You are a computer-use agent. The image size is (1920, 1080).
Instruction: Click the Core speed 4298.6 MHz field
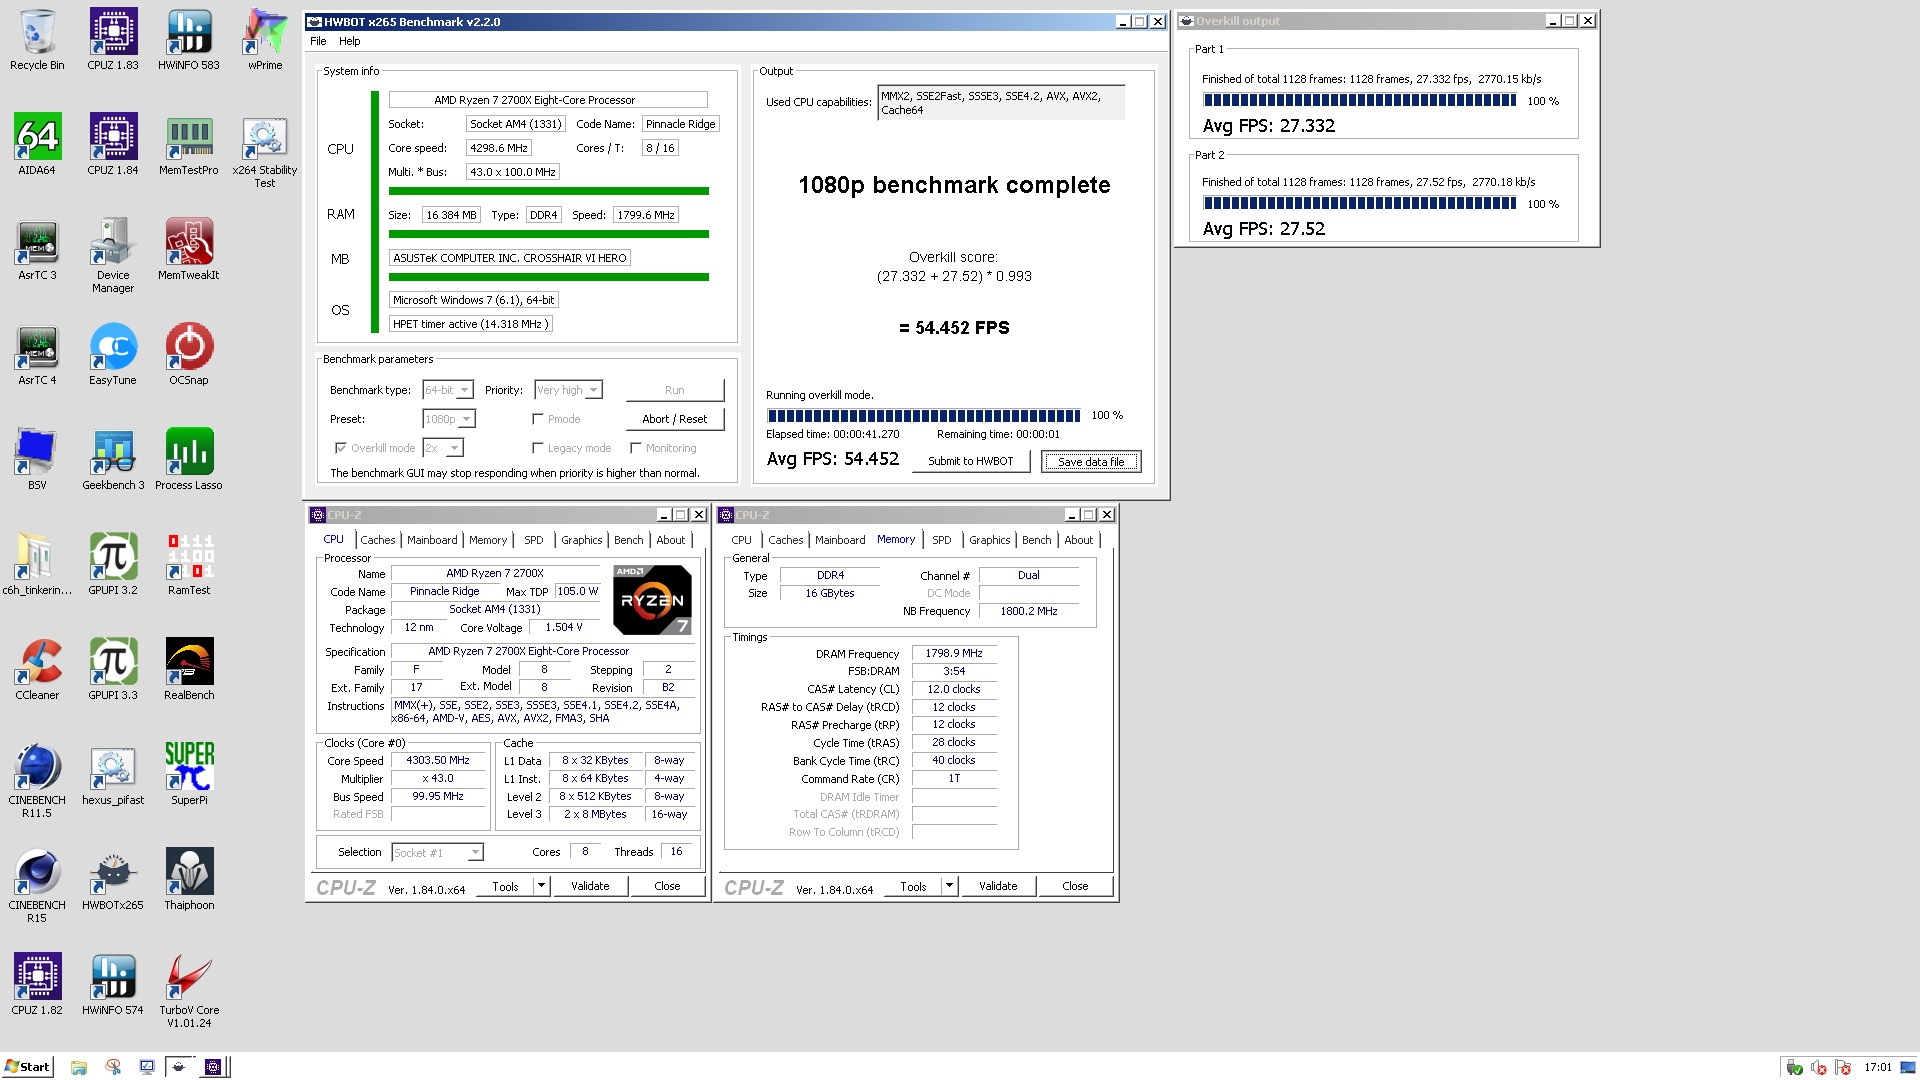[x=499, y=148]
